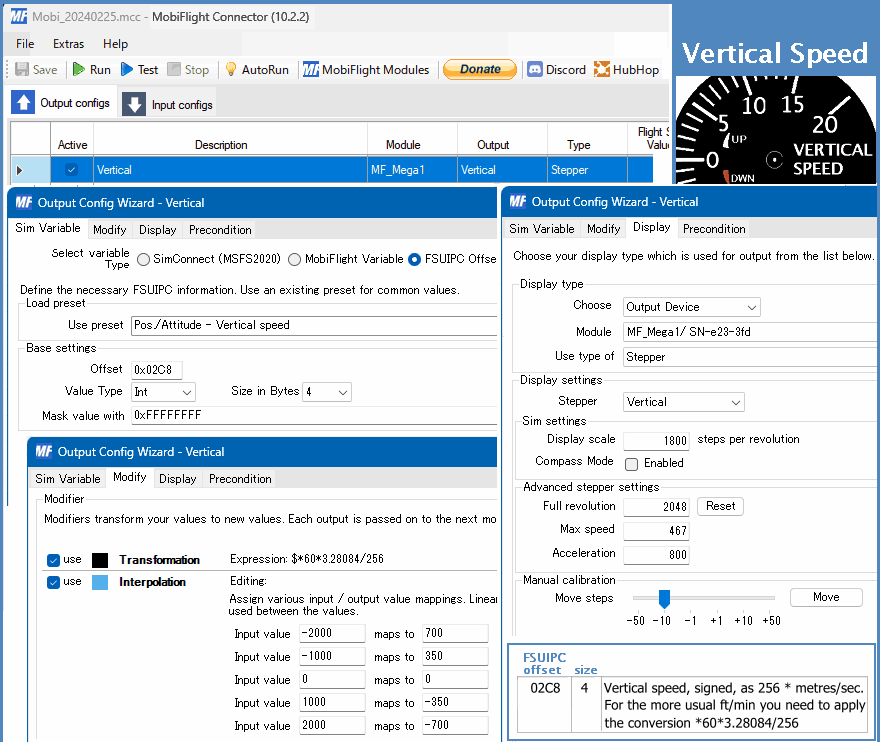The image size is (880, 742).
Task: Uncheck the Active checkbox for Vertical row
Action: pos(71,170)
